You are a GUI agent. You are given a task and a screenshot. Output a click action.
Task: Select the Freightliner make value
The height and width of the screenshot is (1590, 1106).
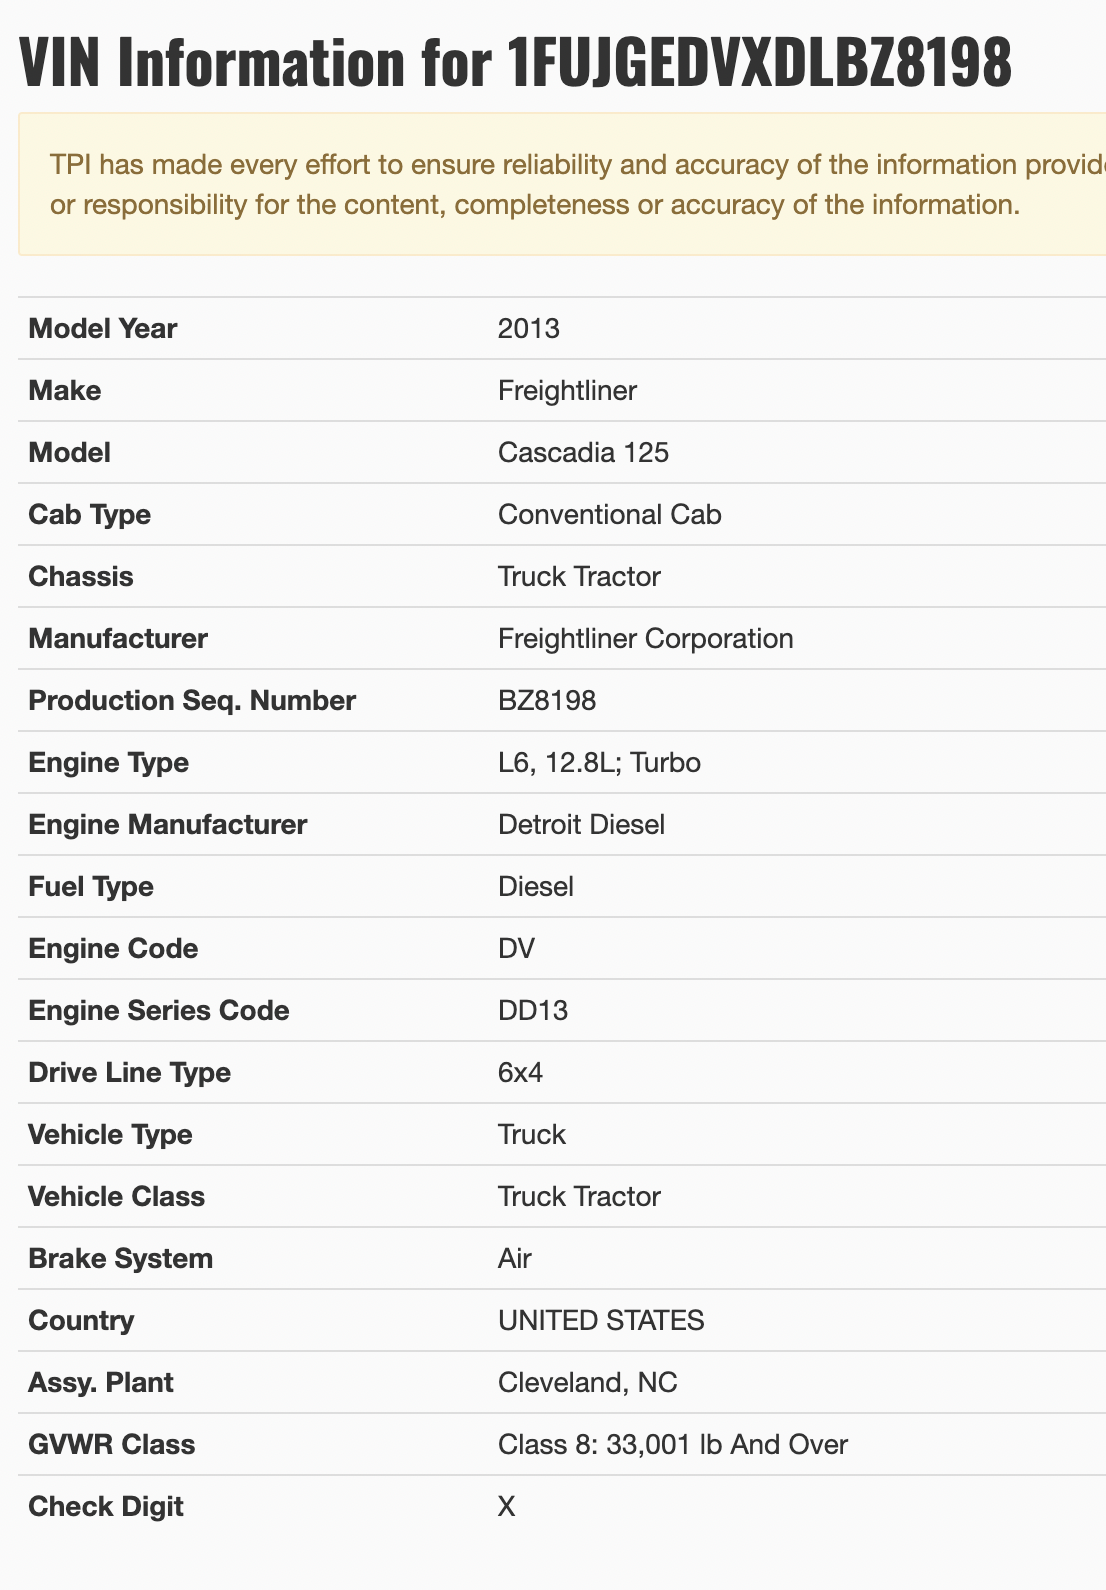click(x=567, y=391)
